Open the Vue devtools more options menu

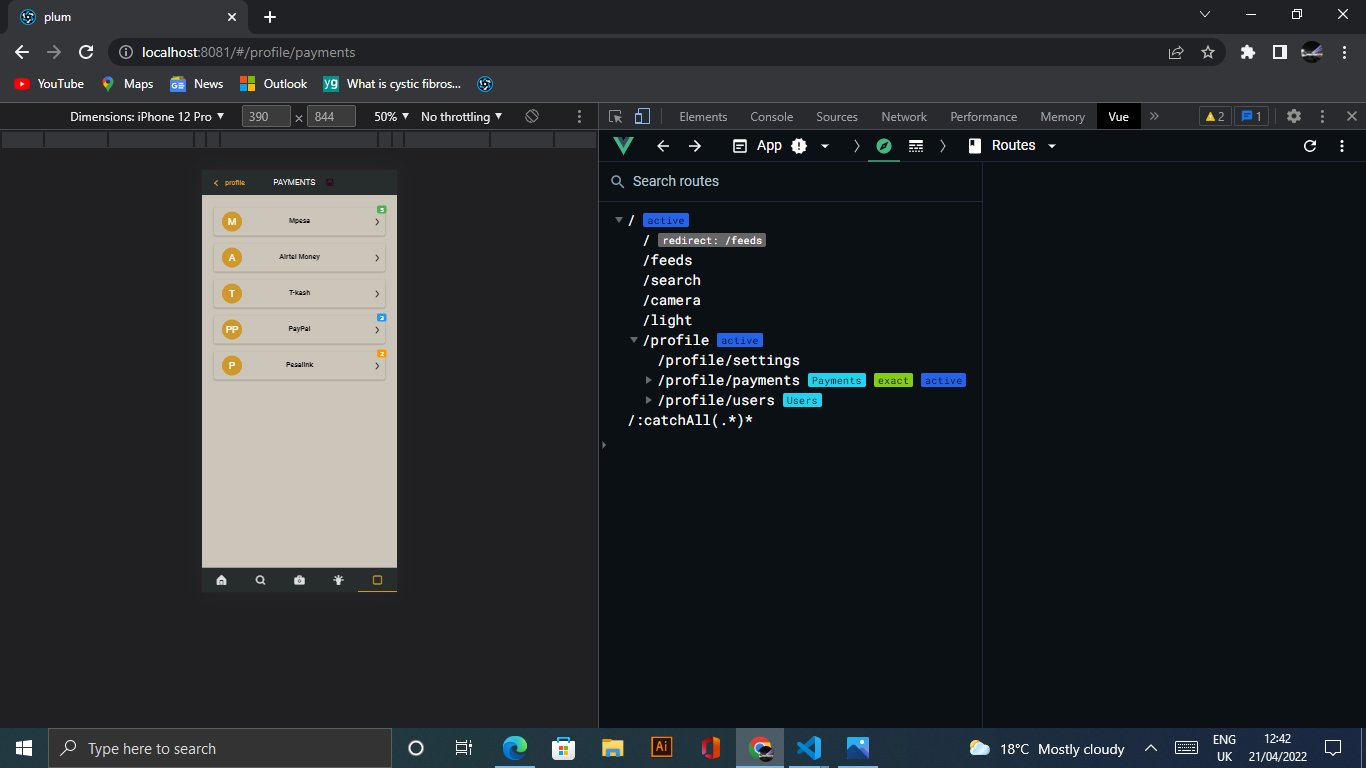1342,146
